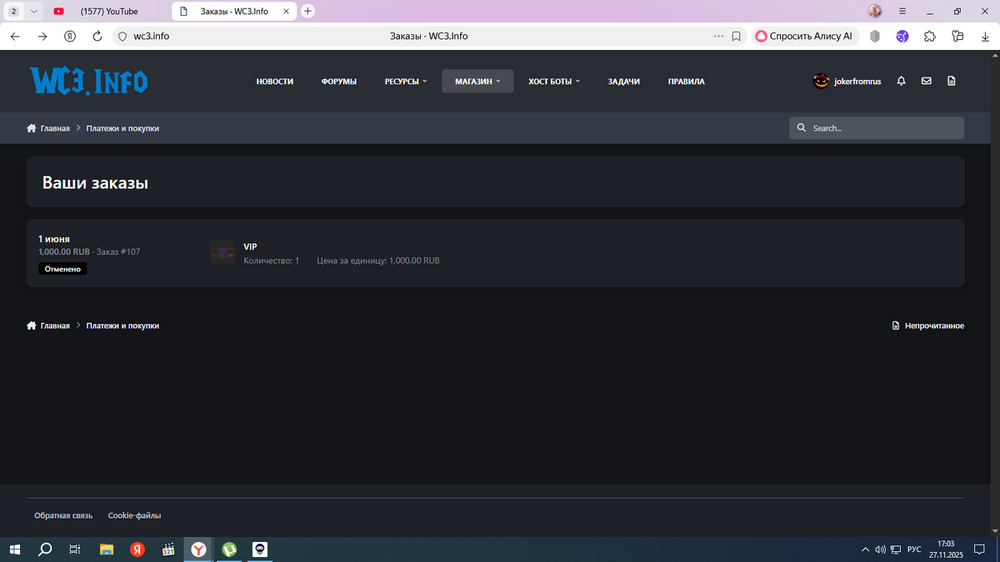Click the shield protection icon in toolbar

874,36
